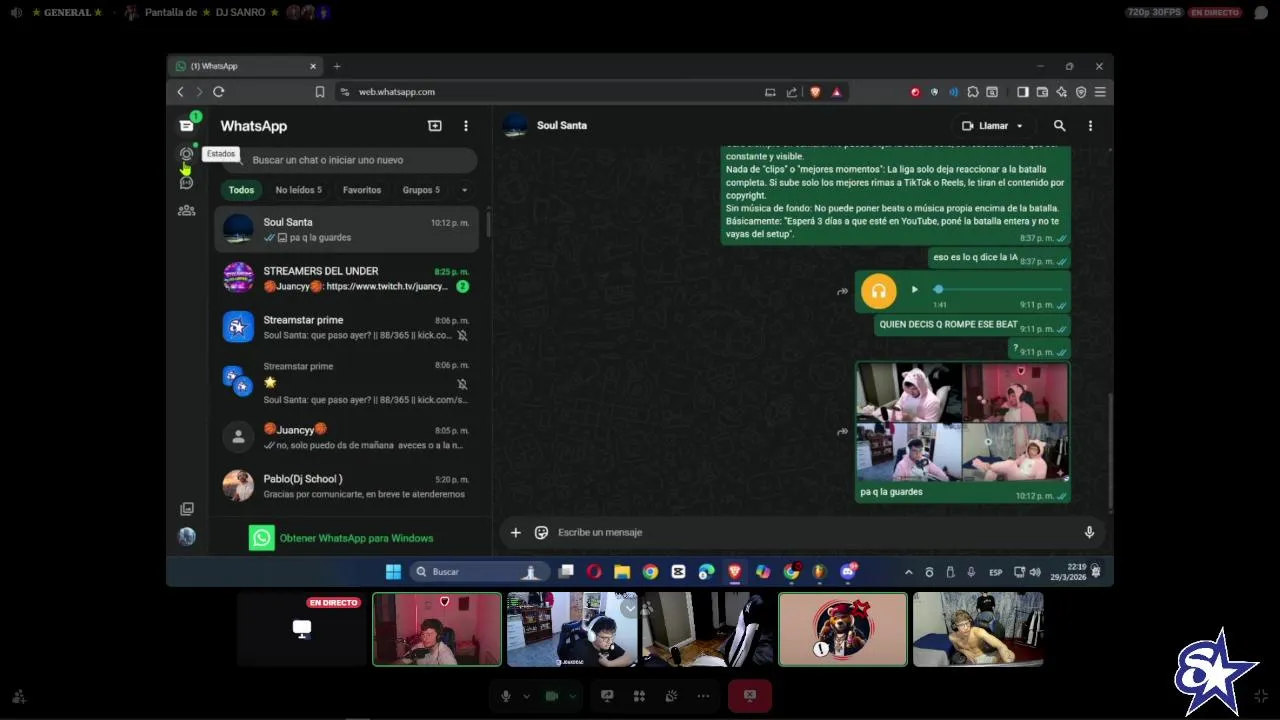Open the profile avatar in sidebar
The image size is (1280, 720).
coord(186,537)
